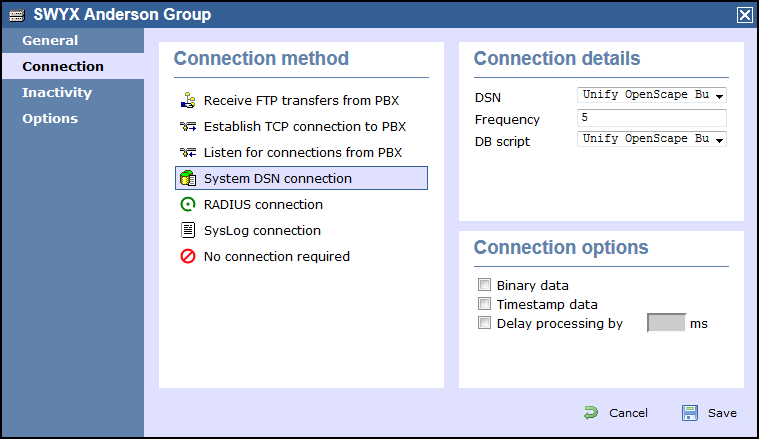This screenshot has height=439, width=759.
Task: Click the red No connection required icon
Action: (188, 256)
